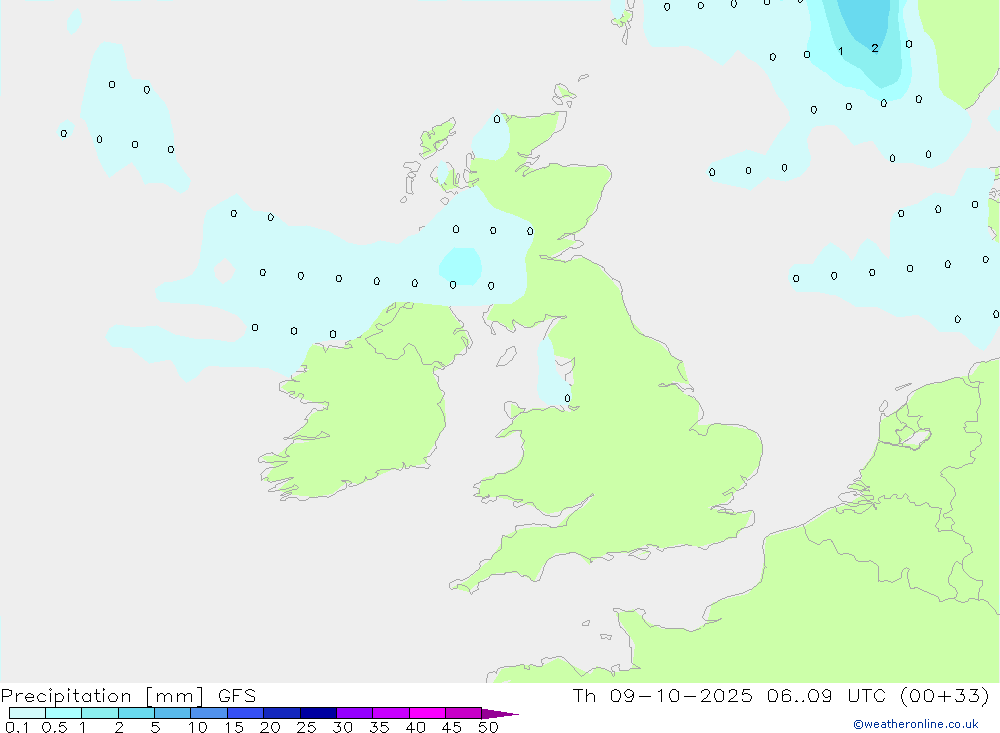Click the legend label '50'
The image size is (1000, 733).
488,727
